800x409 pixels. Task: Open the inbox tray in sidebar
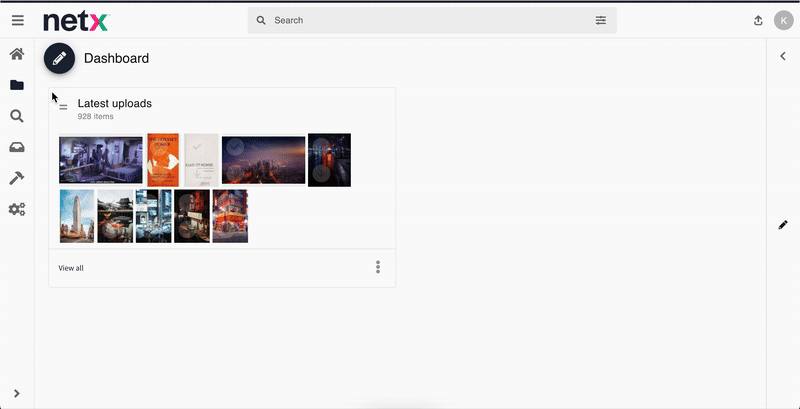point(17,147)
